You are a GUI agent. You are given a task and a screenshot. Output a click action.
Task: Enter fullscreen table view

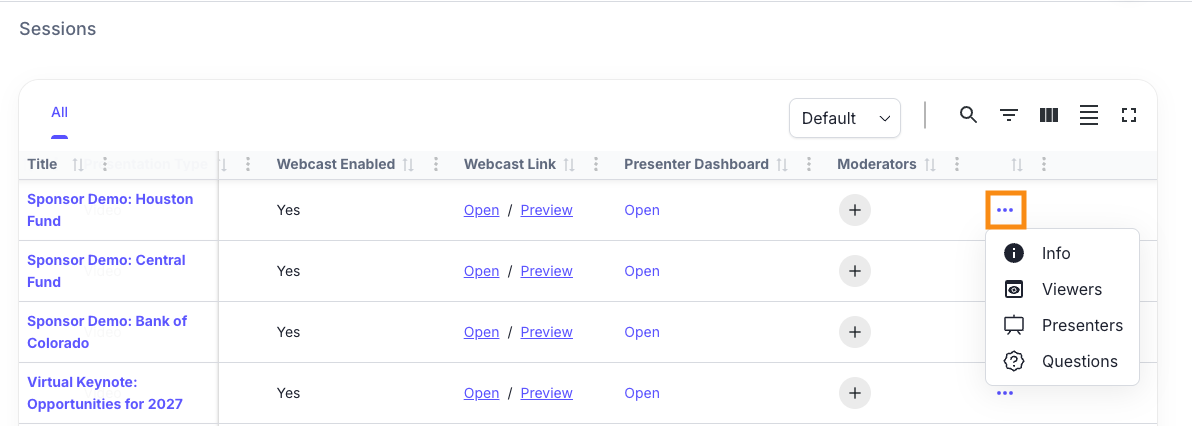click(1129, 116)
